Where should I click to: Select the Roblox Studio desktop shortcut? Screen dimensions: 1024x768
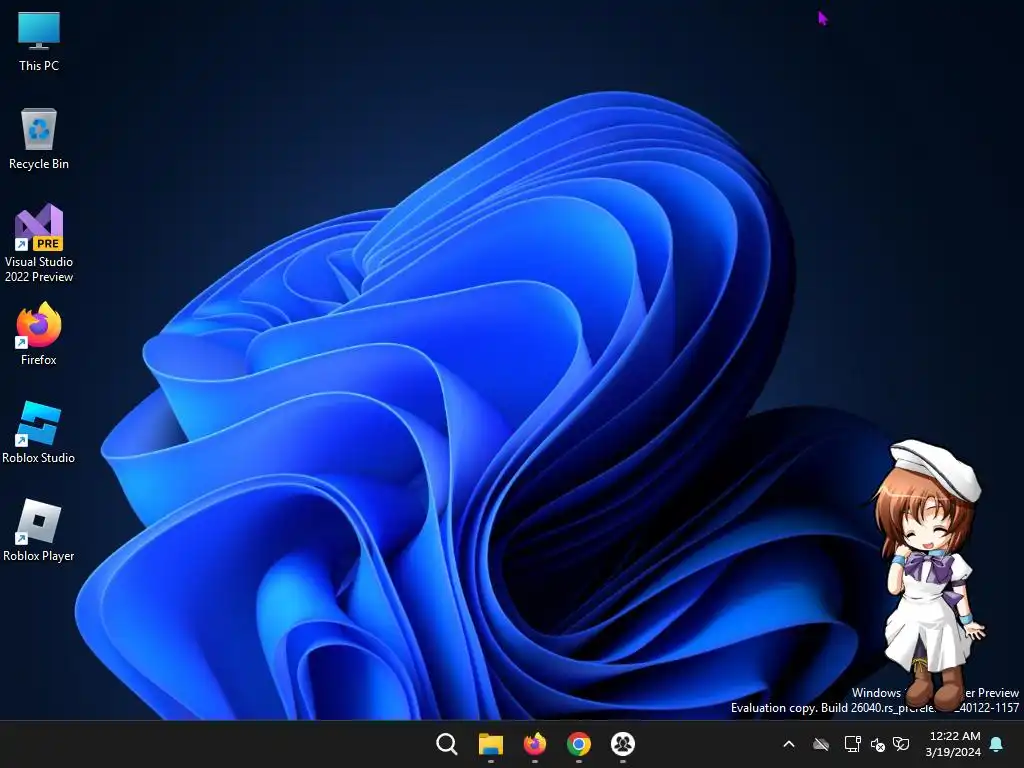point(39,432)
